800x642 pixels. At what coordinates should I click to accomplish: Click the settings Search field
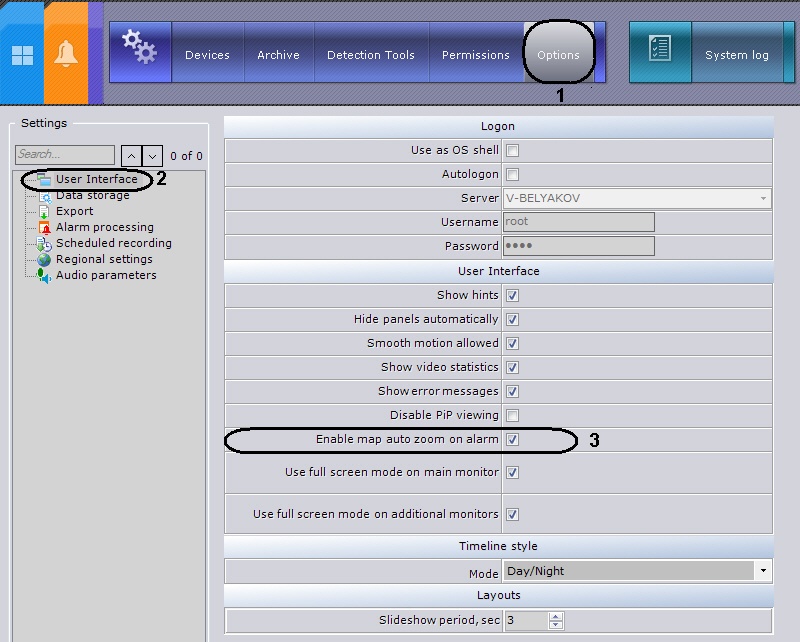coord(65,155)
